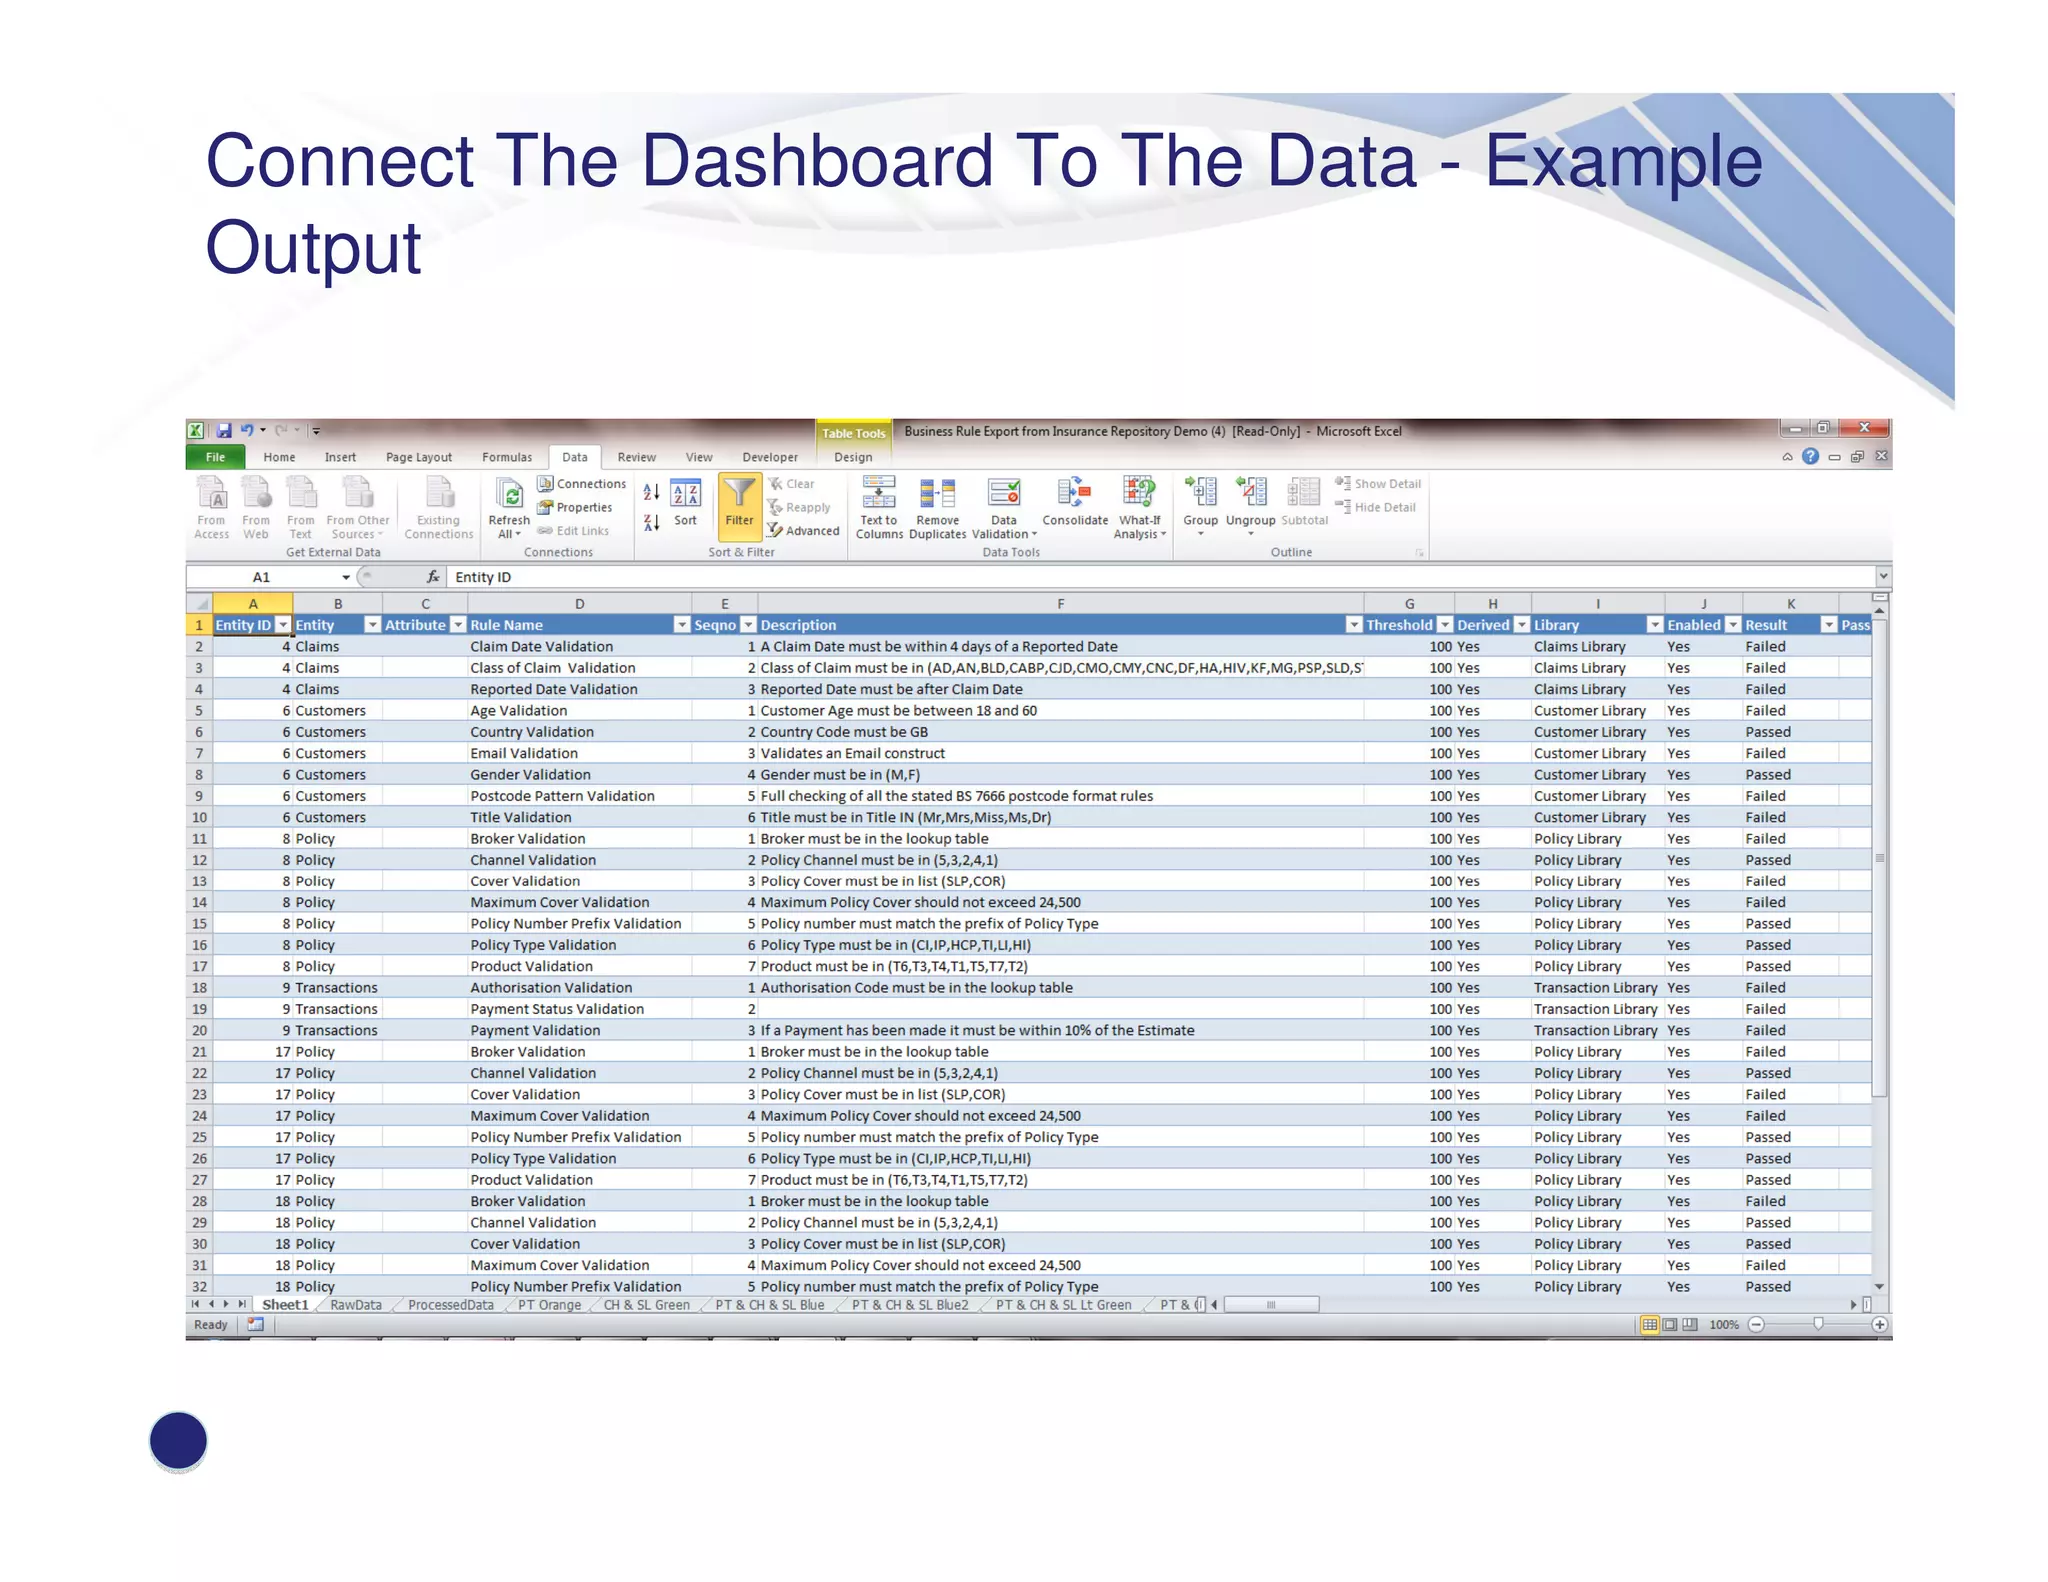2048x1582 pixels.
Task: Switch to Page Layout tab
Action: click(418, 457)
